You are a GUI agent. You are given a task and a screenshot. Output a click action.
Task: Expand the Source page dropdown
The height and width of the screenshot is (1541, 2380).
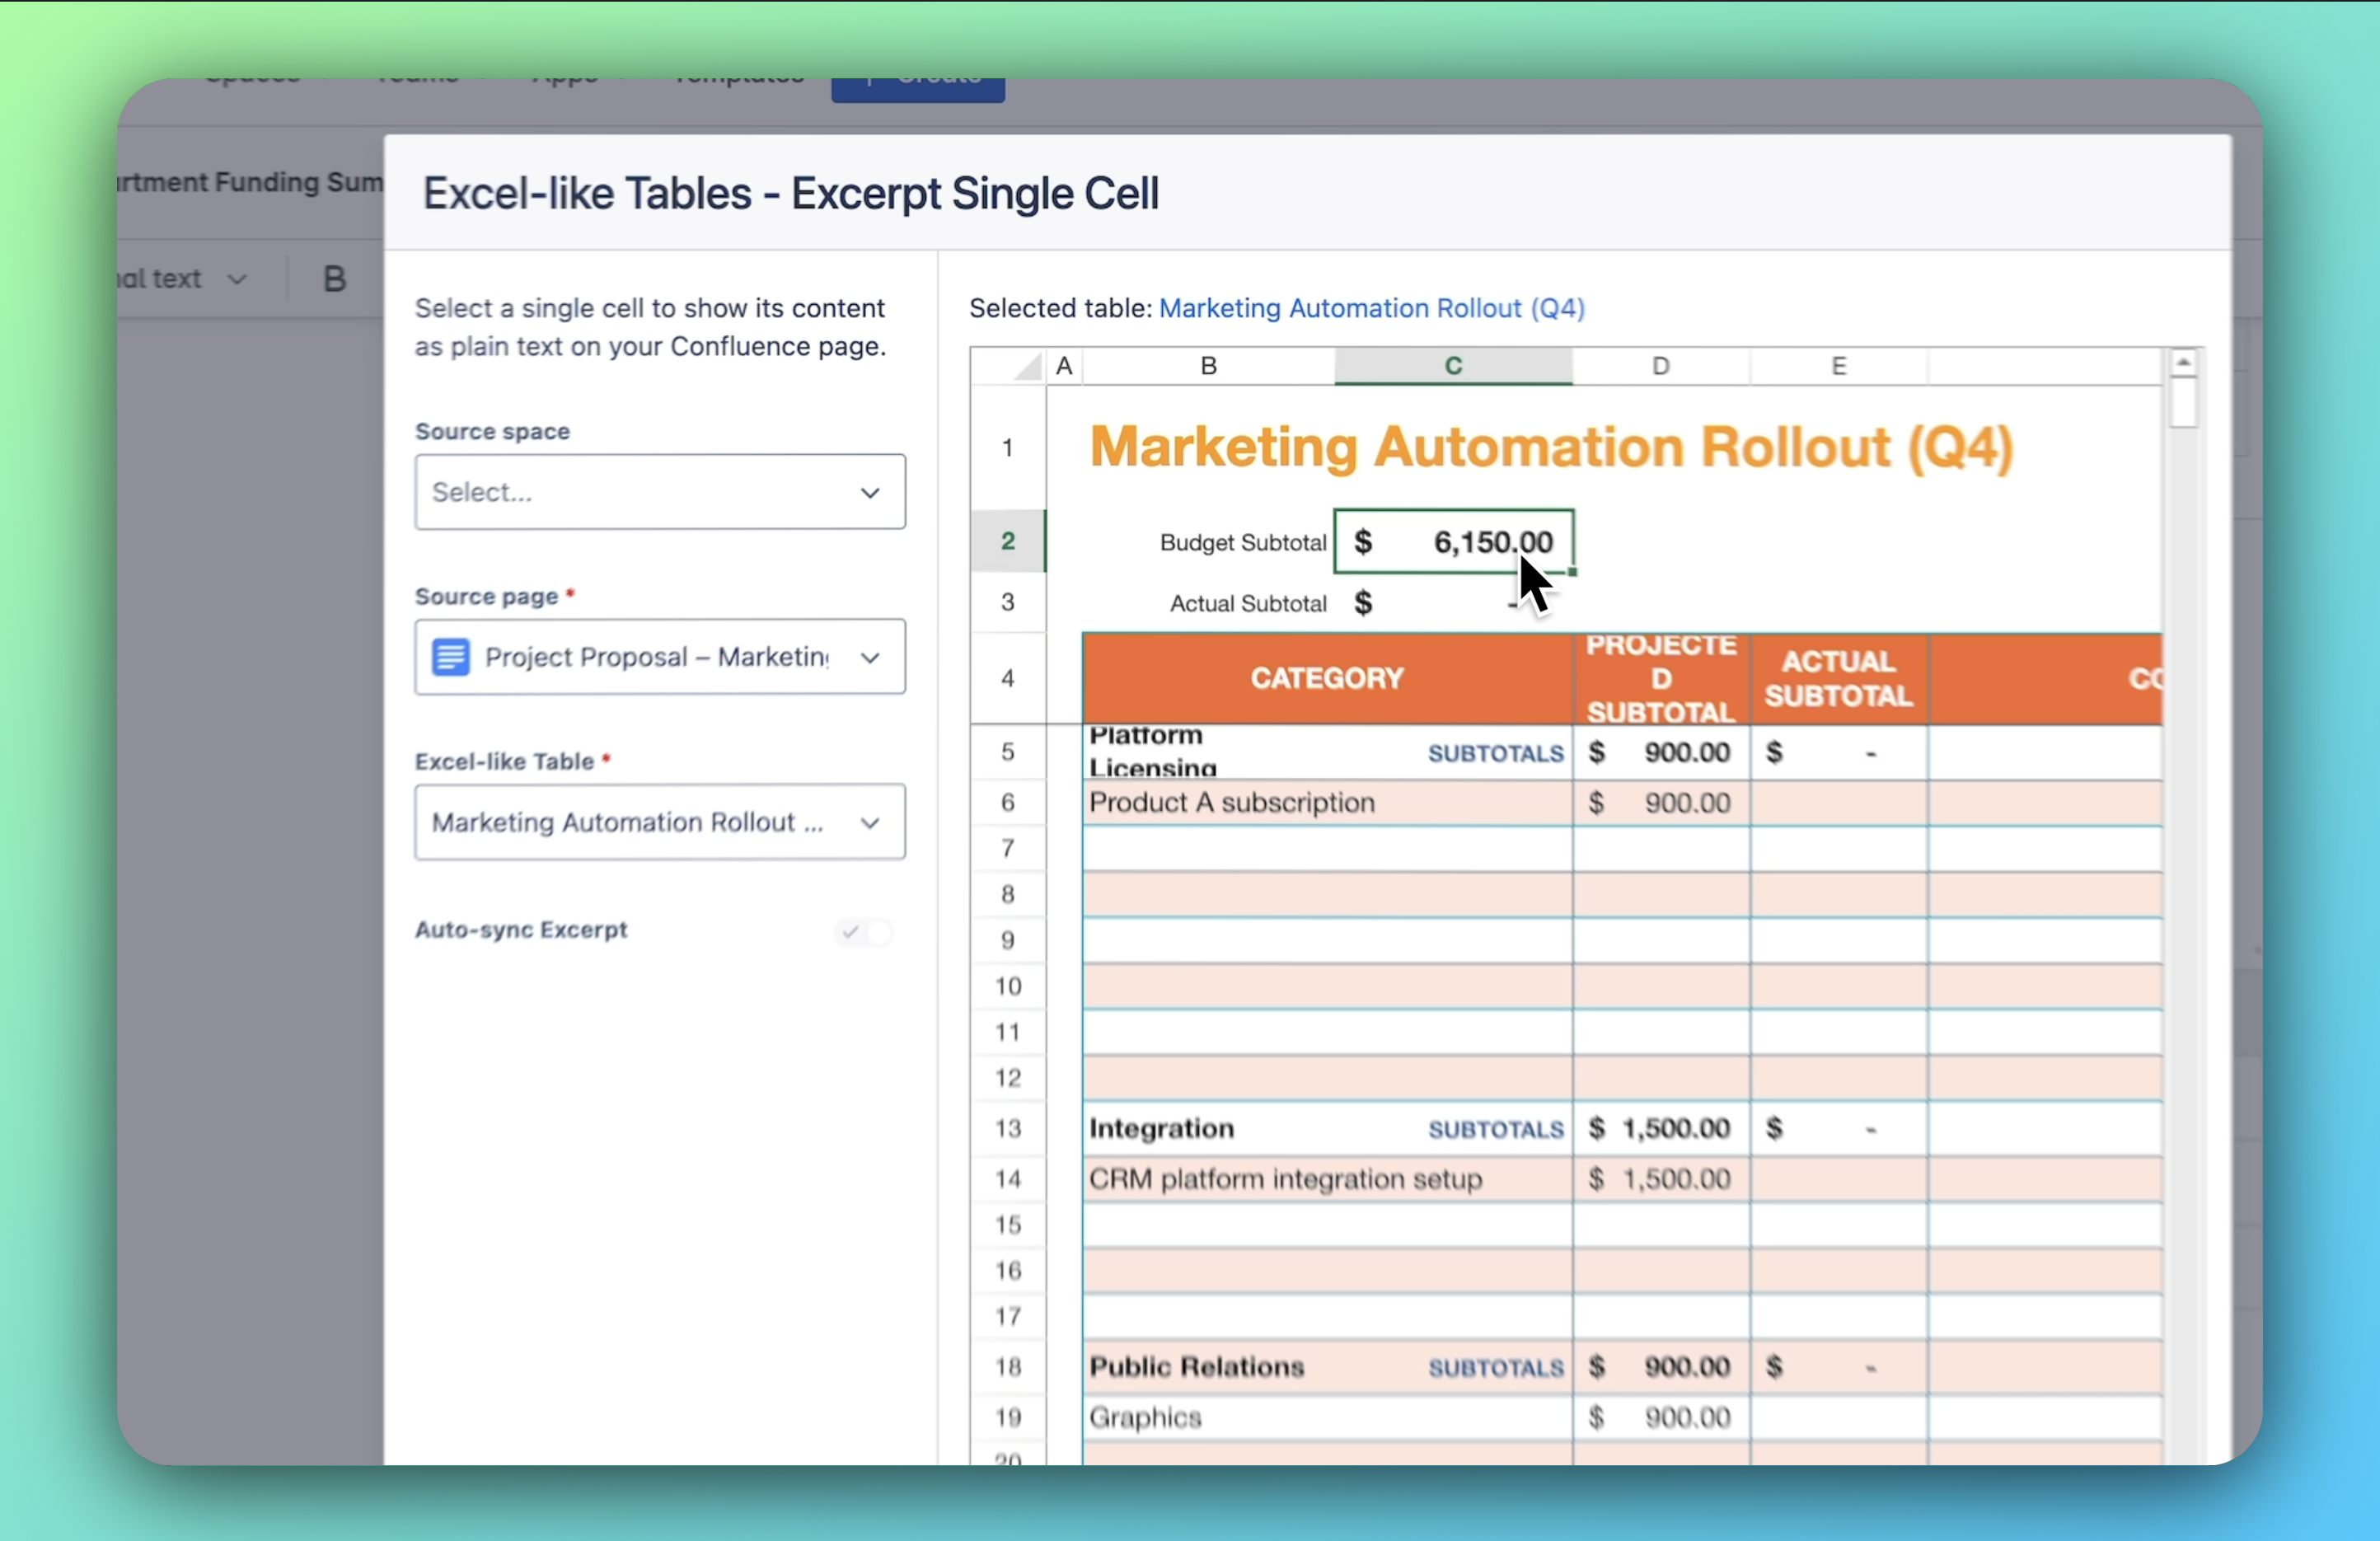(869, 657)
